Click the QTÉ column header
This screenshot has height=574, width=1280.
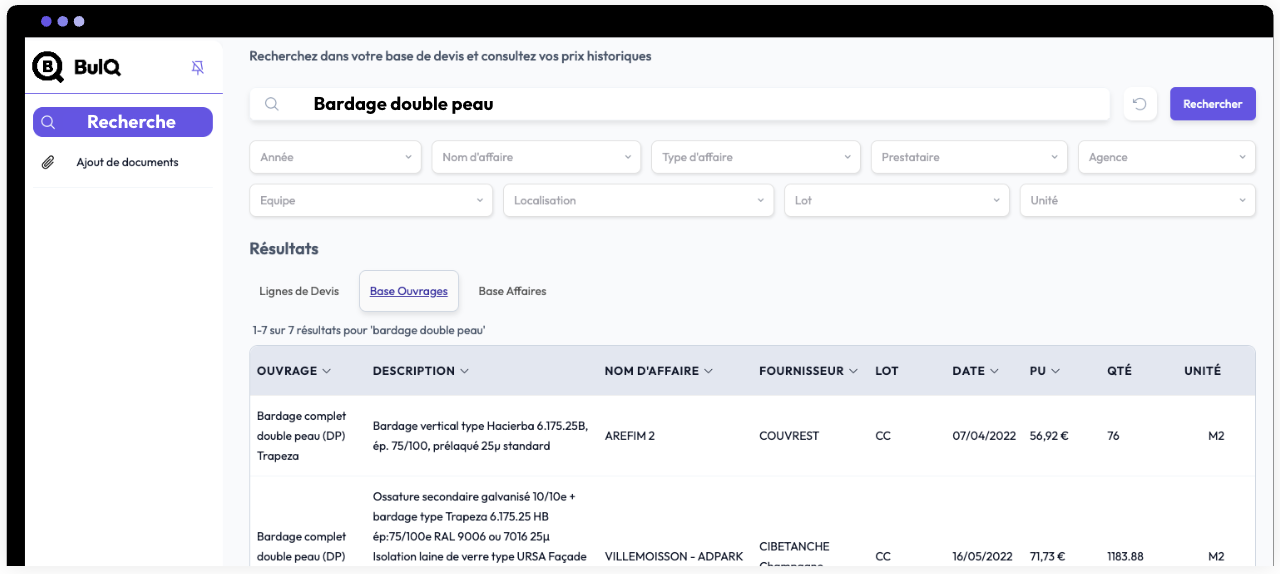coord(1120,371)
